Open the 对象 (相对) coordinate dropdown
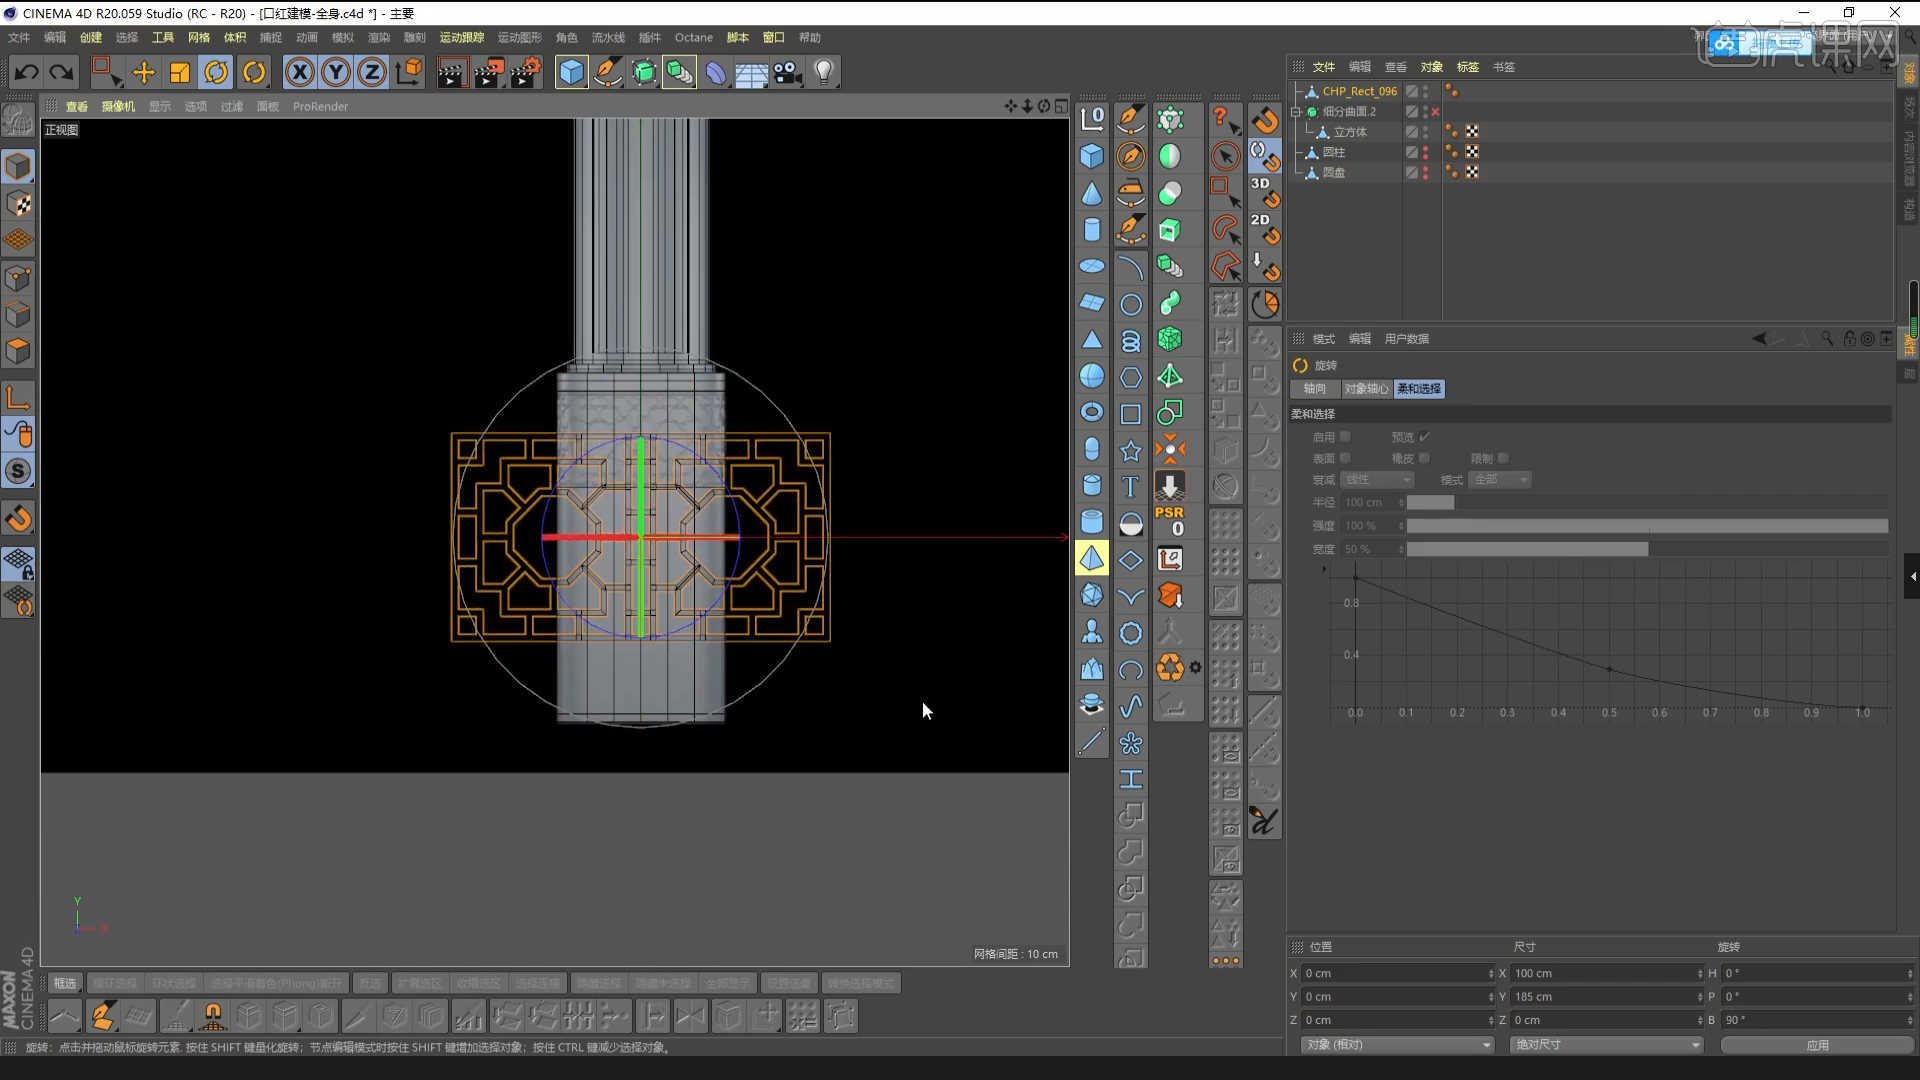Image resolution: width=1920 pixels, height=1080 pixels. [1397, 1045]
